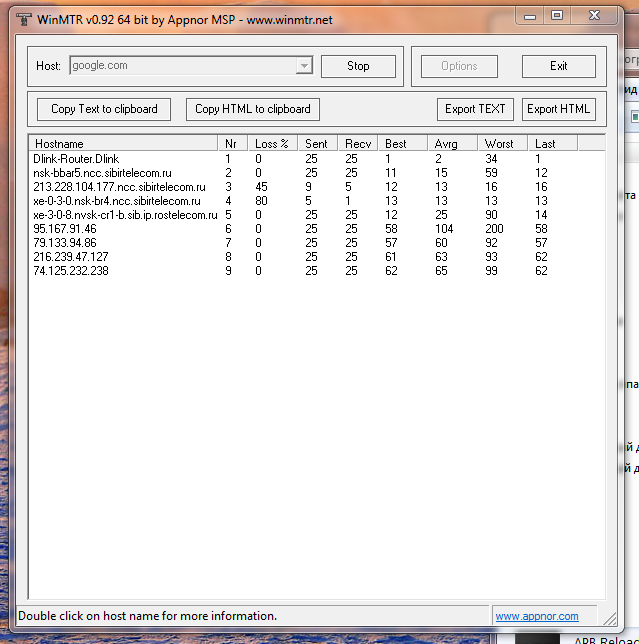This screenshot has height=644, width=639.
Task: Maximize the WinMTR window
Action: point(557,15)
